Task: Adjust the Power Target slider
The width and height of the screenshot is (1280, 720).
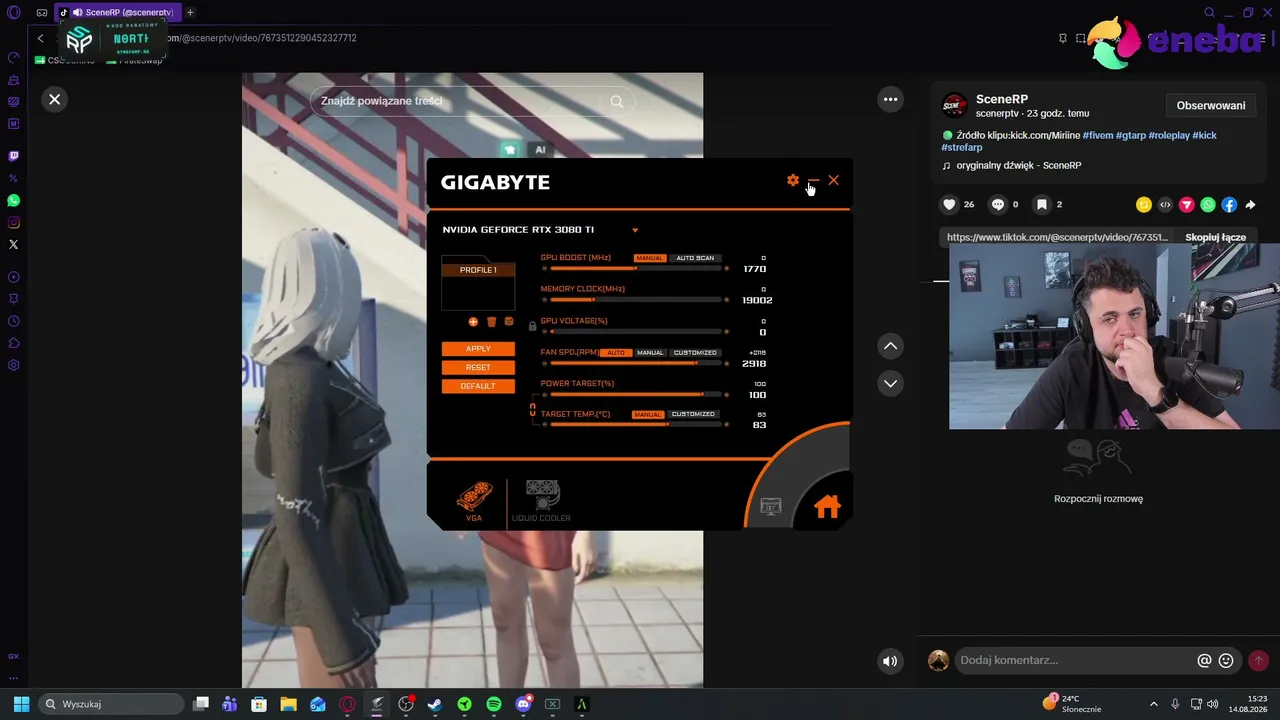Action: 635,395
